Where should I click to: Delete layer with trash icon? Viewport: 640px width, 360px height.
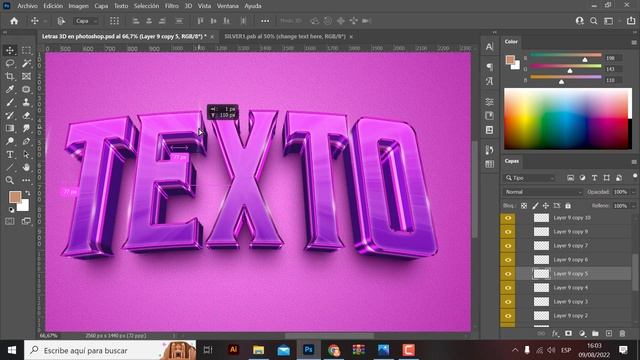pos(622,333)
